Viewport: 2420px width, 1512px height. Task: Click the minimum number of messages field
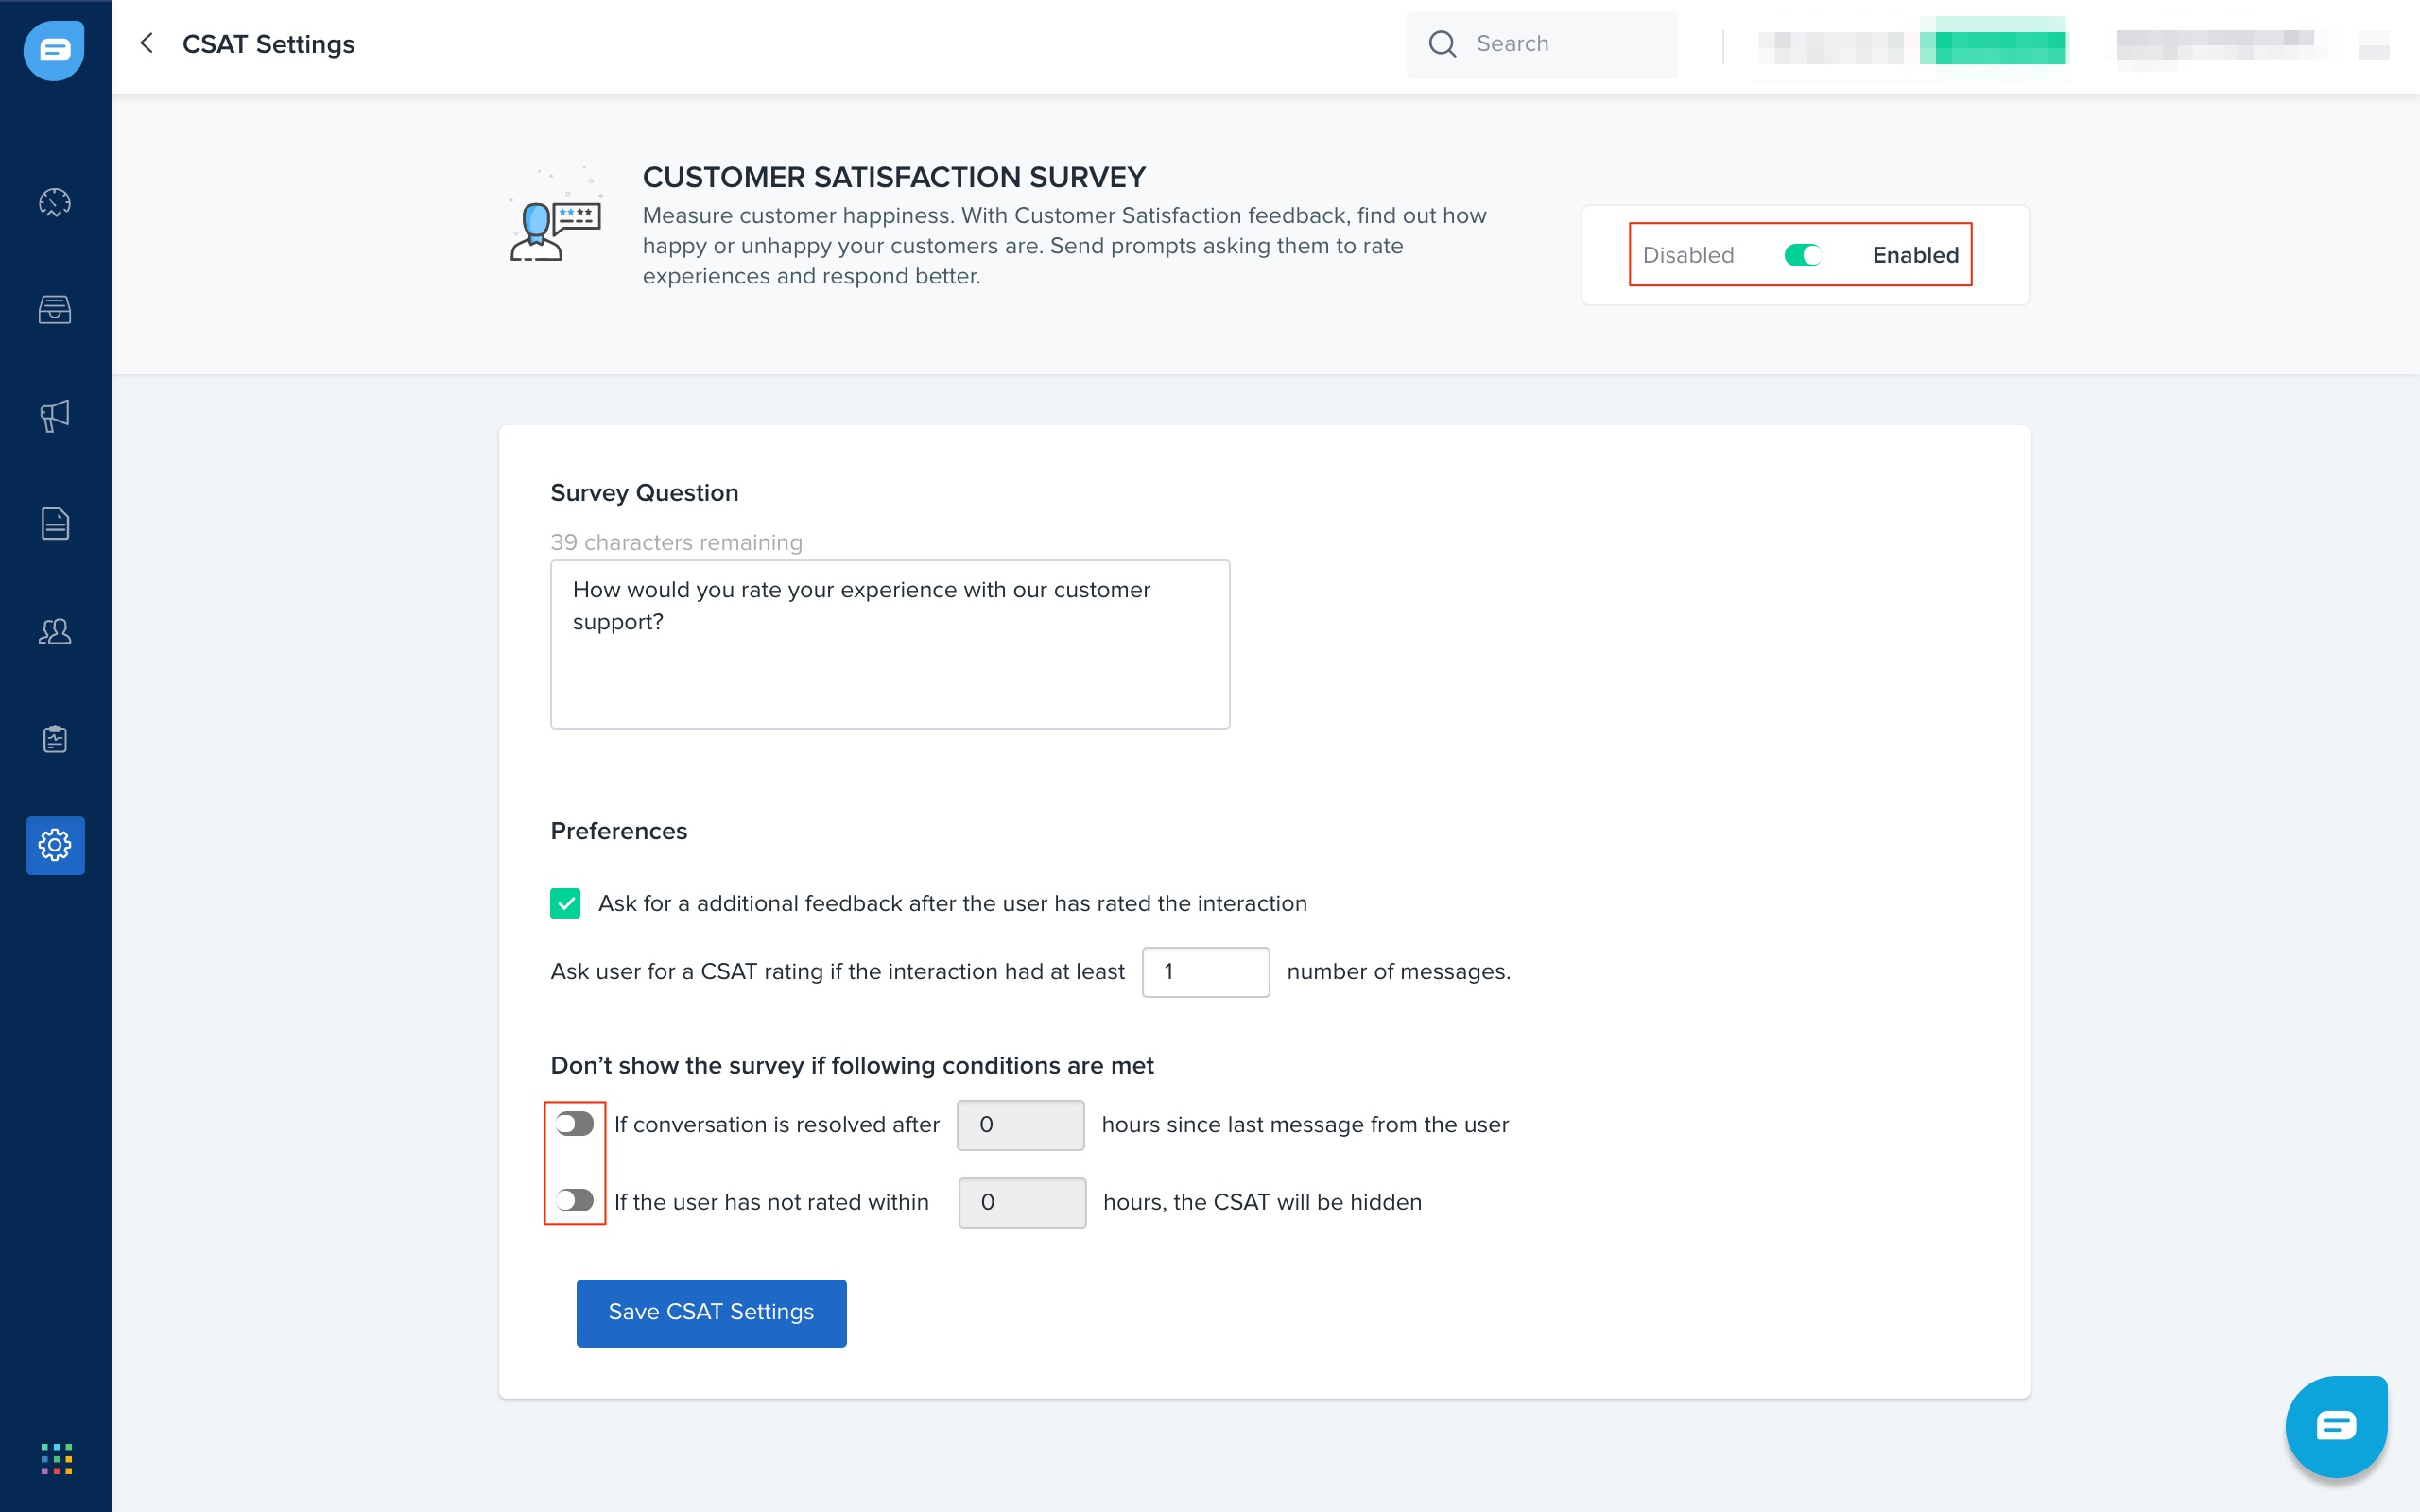pos(1205,971)
